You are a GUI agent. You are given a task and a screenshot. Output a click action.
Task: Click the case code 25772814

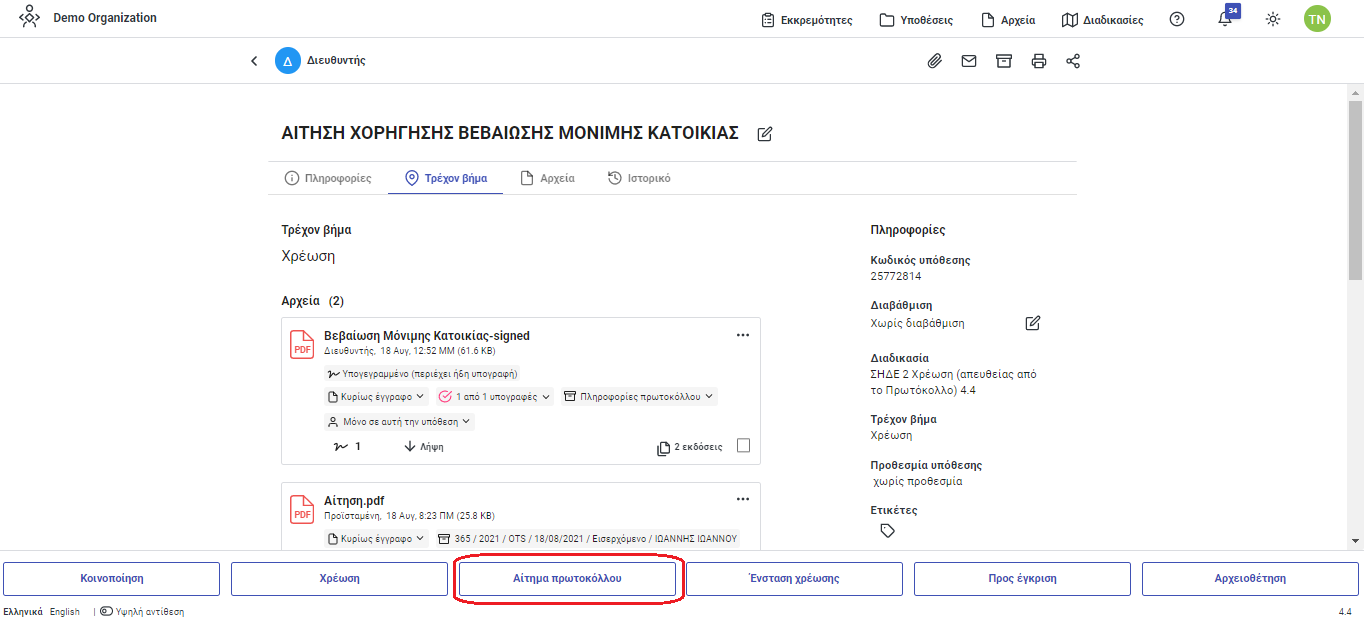pyautogui.click(x=896, y=276)
